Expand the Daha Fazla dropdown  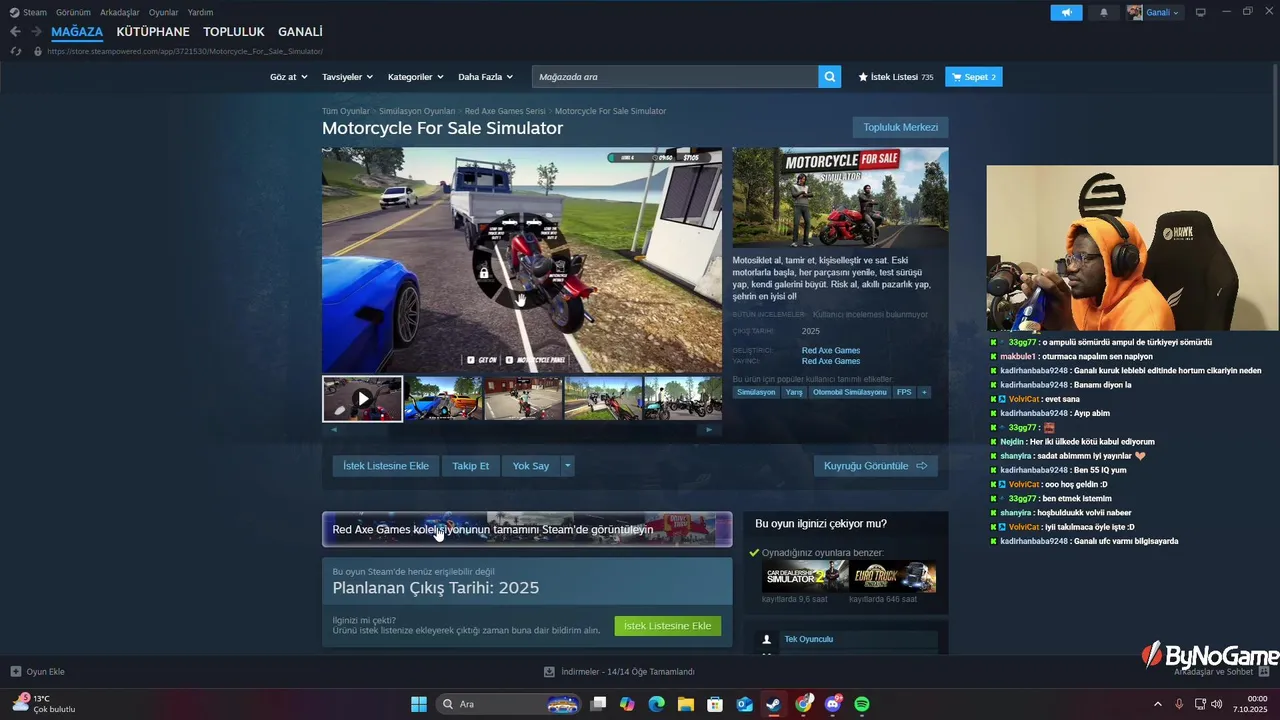485,77
